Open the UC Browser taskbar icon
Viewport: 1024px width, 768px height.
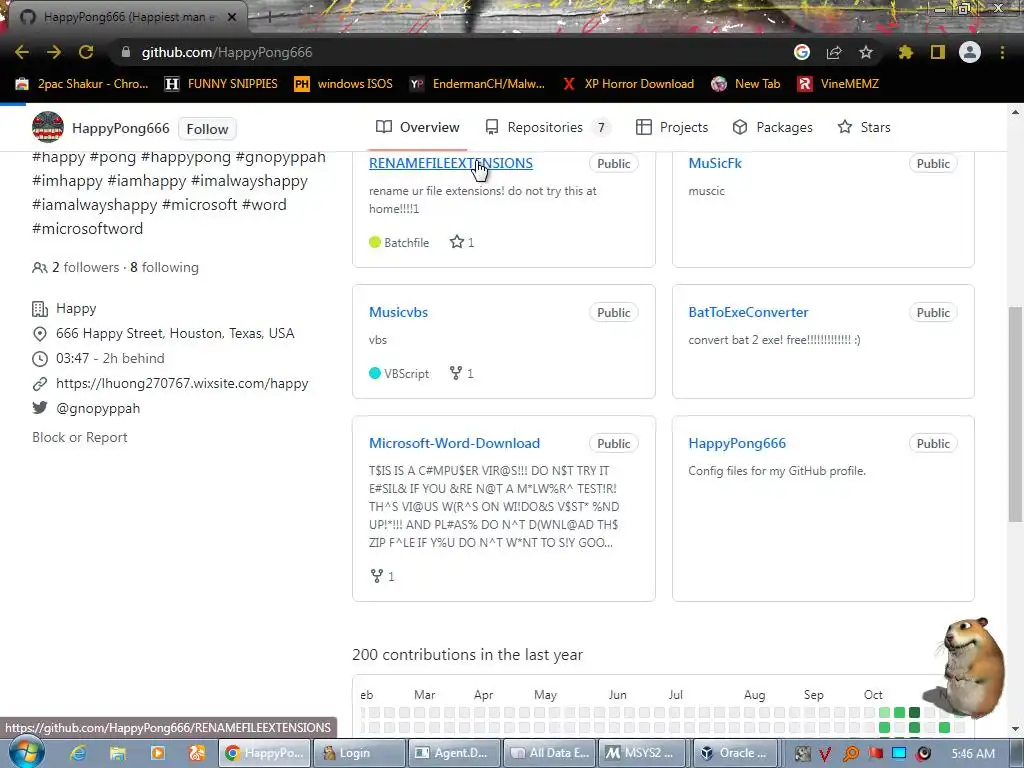click(x=197, y=753)
